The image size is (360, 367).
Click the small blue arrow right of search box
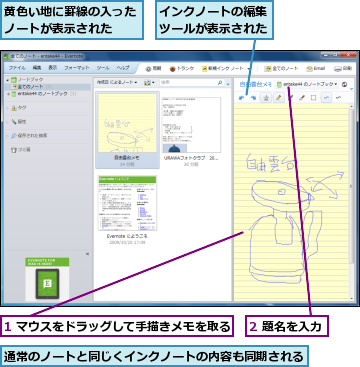[228, 84]
